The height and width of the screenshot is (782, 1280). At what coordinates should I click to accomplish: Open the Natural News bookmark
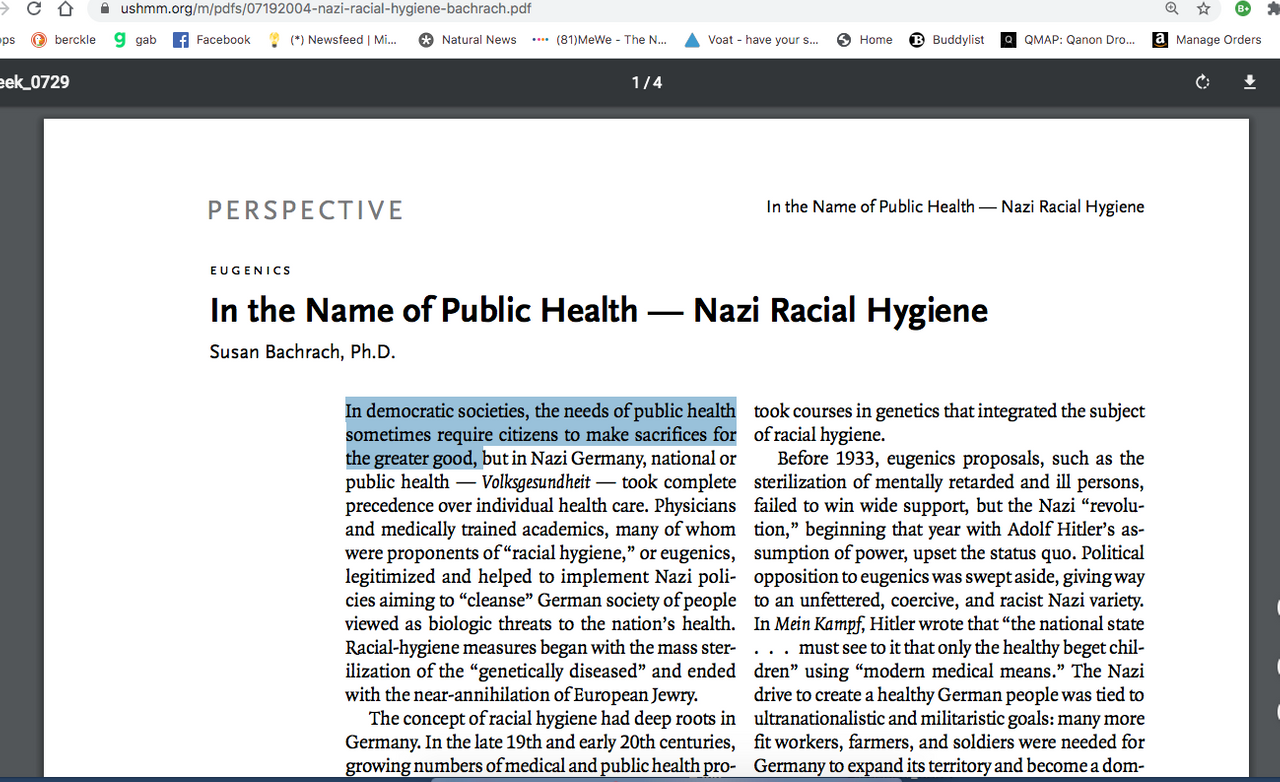click(467, 40)
